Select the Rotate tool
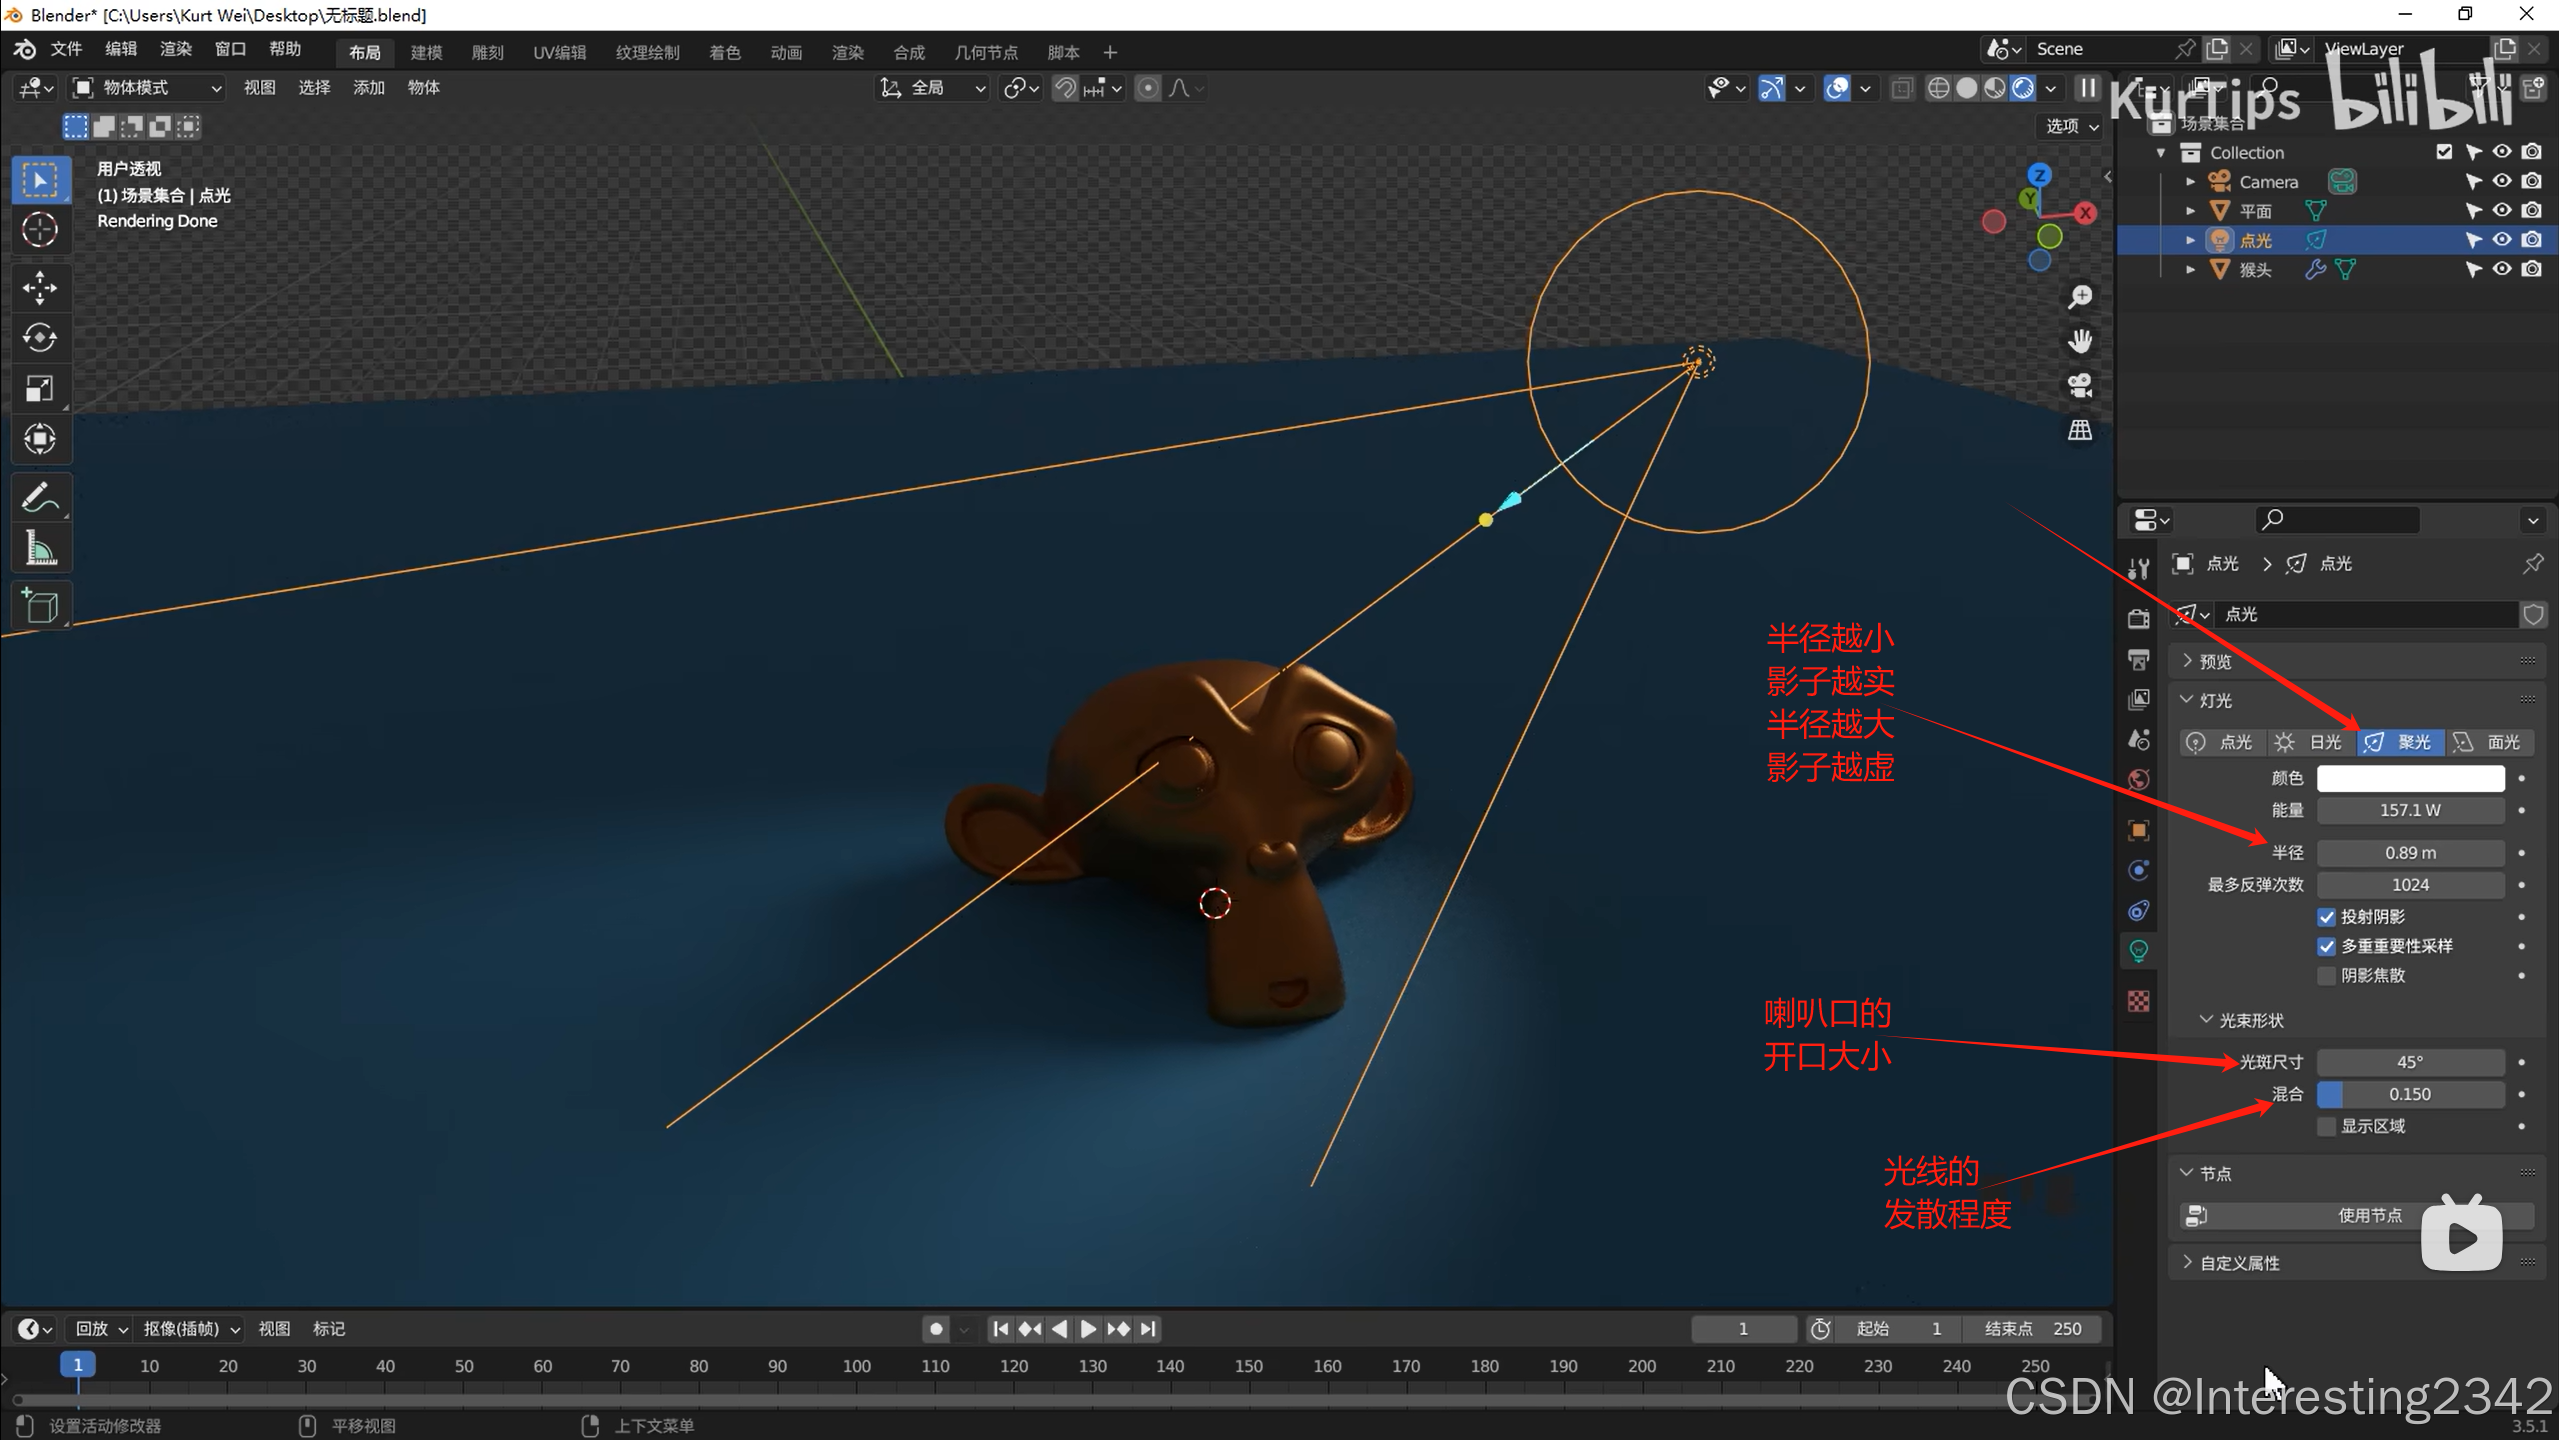 pos(40,338)
